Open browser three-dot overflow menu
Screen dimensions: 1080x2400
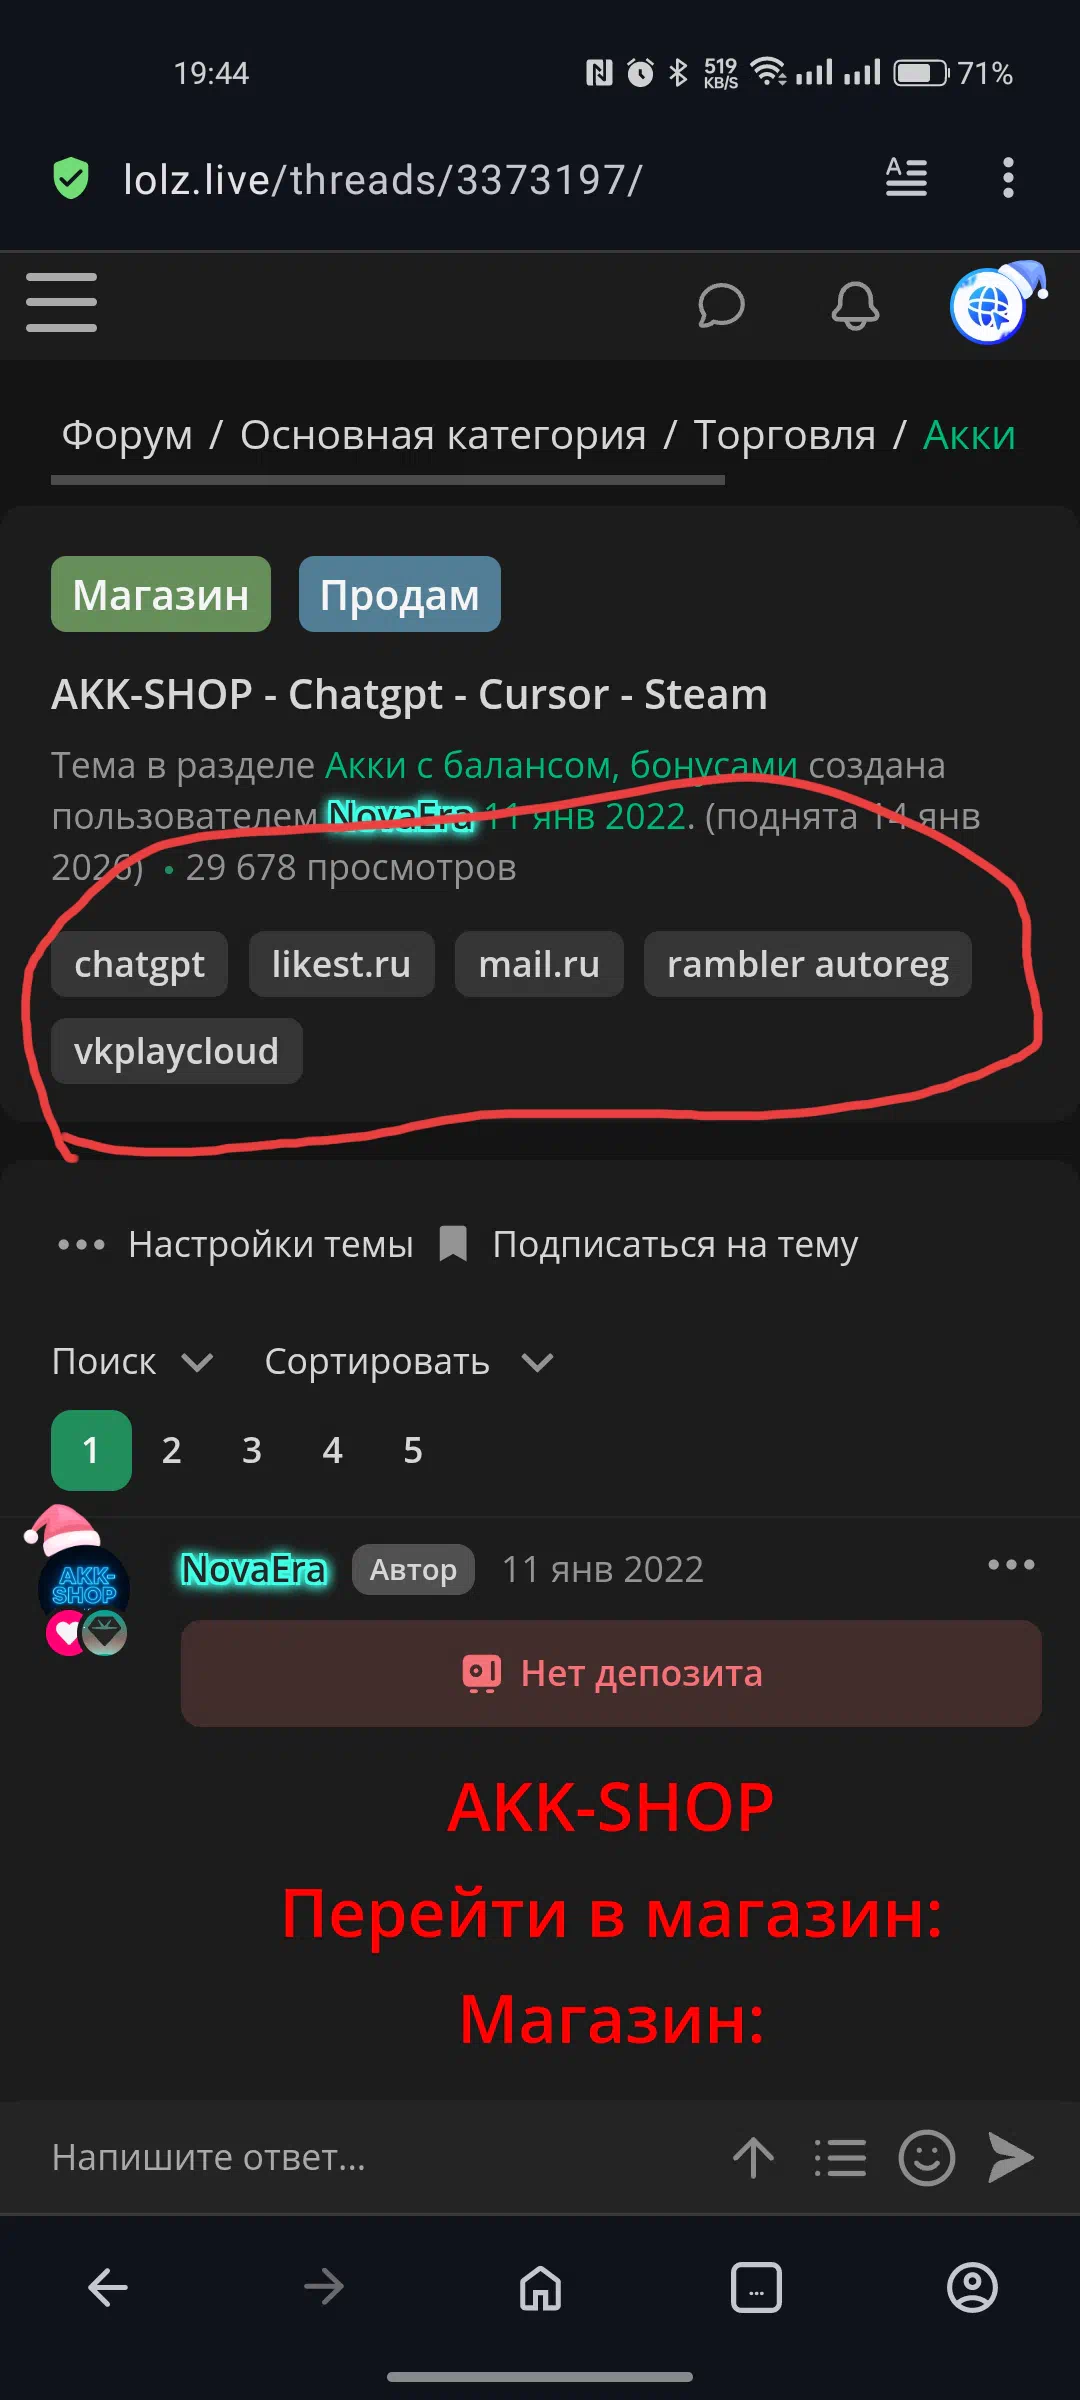click(1008, 178)
